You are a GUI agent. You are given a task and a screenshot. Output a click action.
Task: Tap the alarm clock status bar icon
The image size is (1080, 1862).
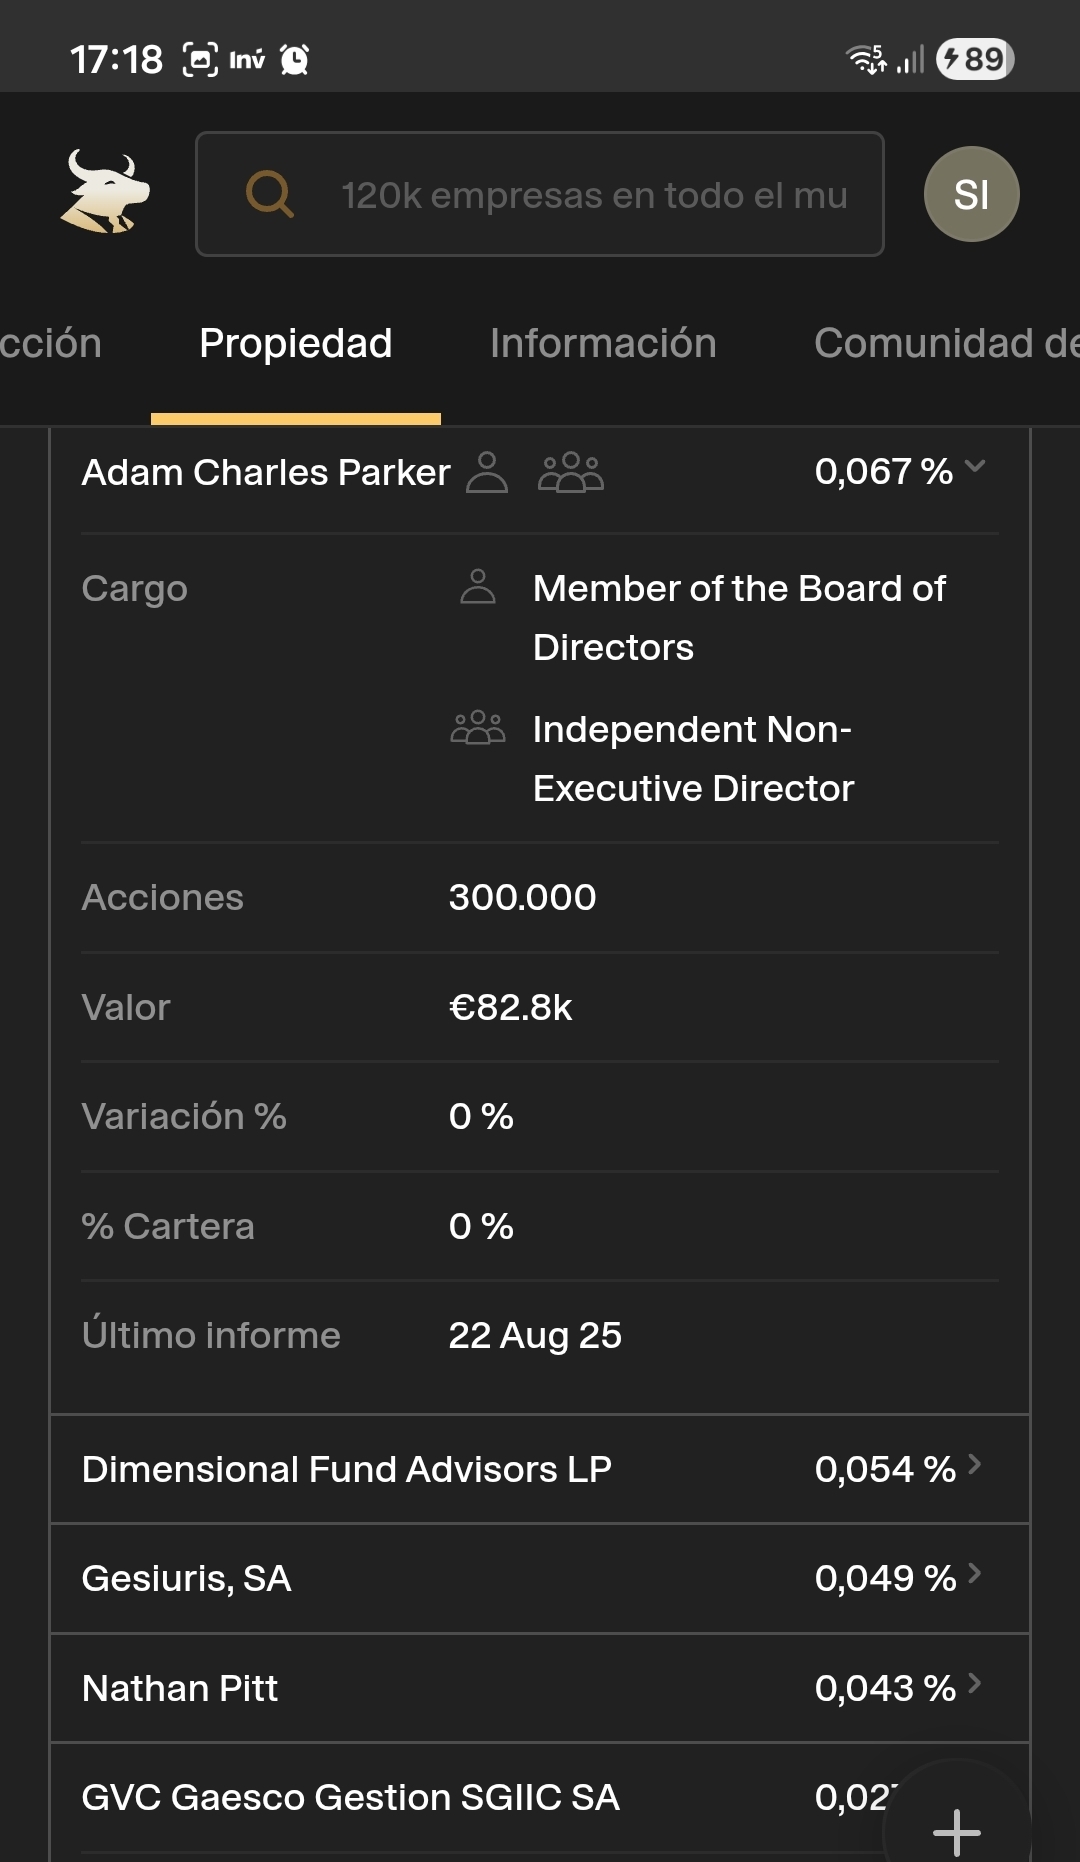point(295,60)
